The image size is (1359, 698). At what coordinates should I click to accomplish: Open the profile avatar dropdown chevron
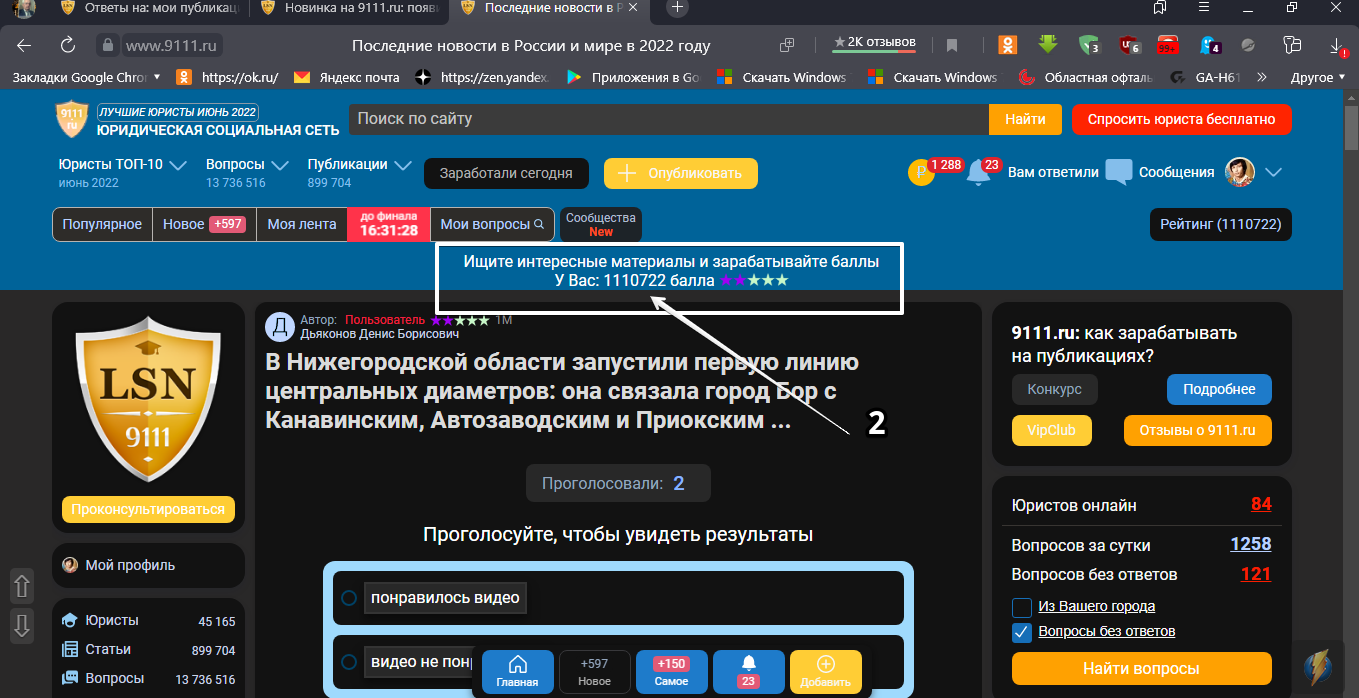[1273, 172]
